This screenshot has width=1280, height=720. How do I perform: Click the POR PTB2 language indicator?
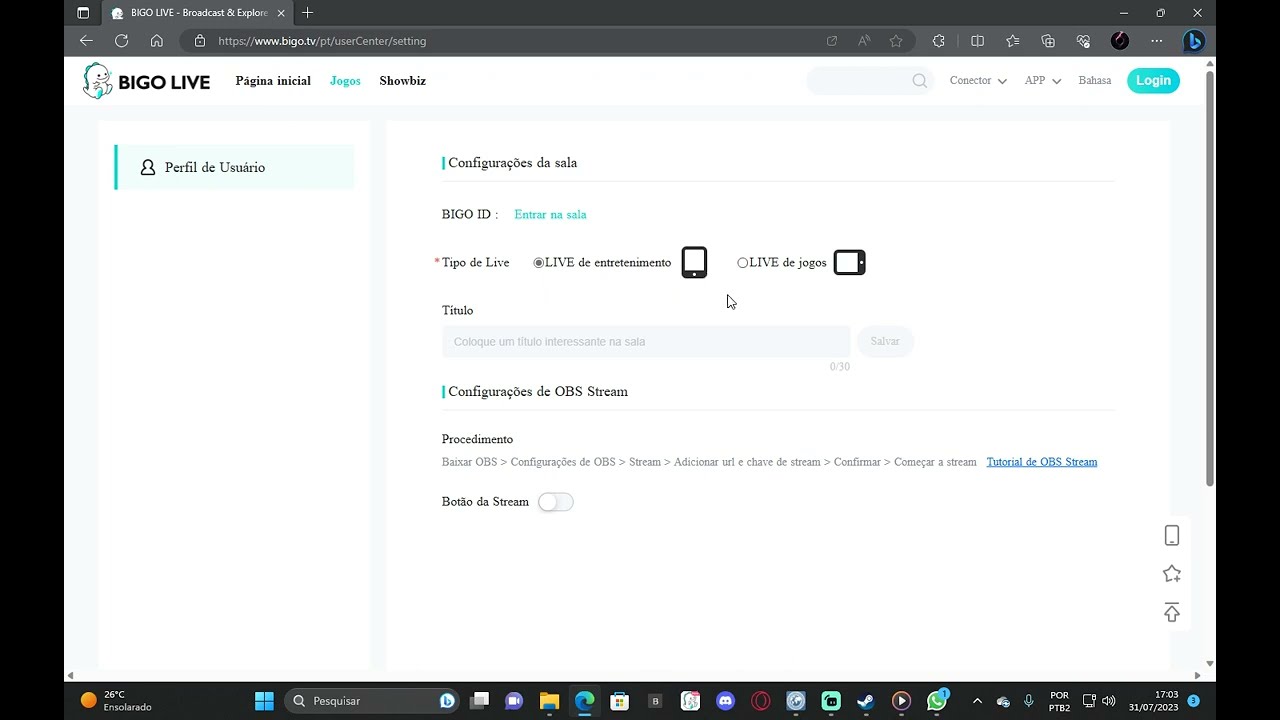click(x=1060, y=701)
